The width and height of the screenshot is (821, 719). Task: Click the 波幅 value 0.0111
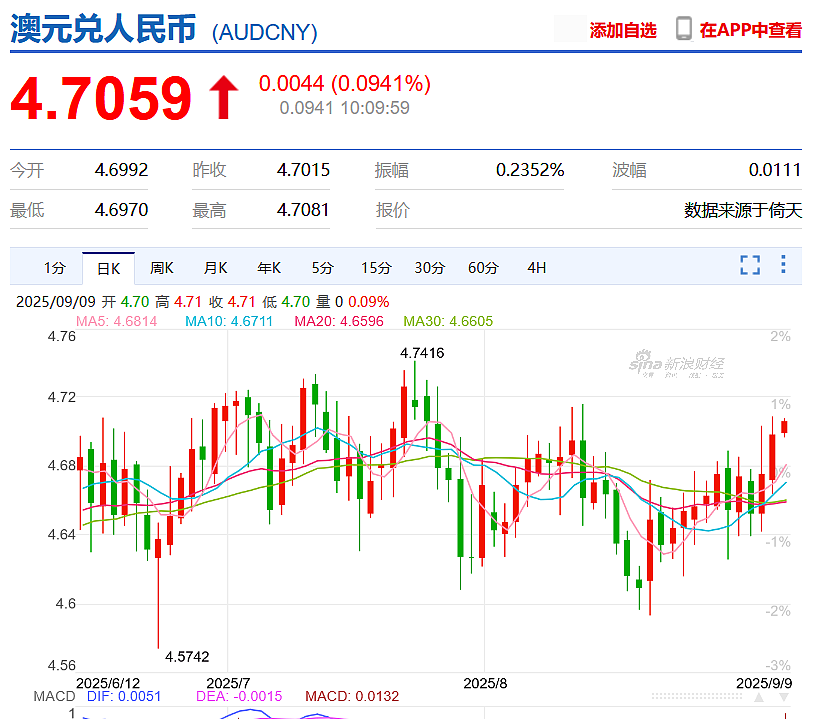(x=775, y=170)
